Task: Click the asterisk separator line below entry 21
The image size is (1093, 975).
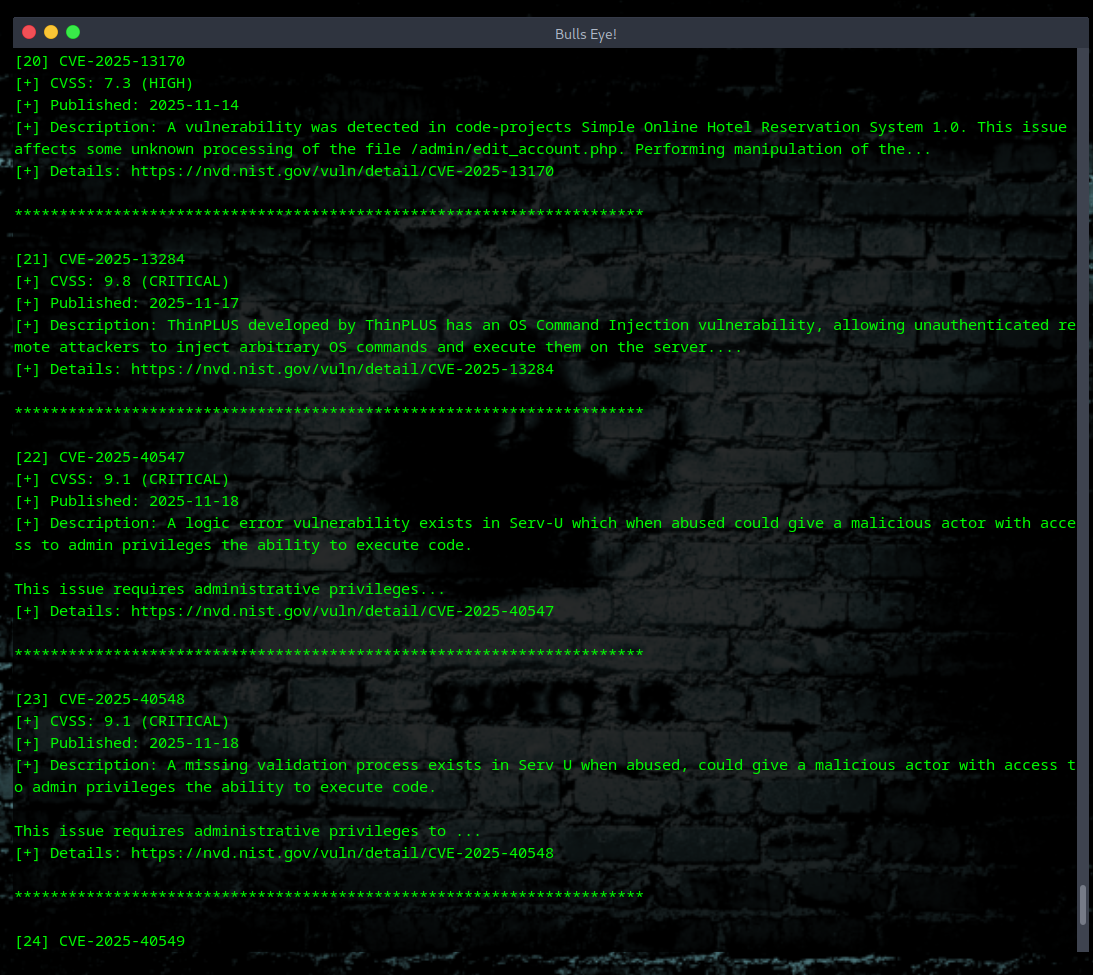Action: [x=328, y=412]
